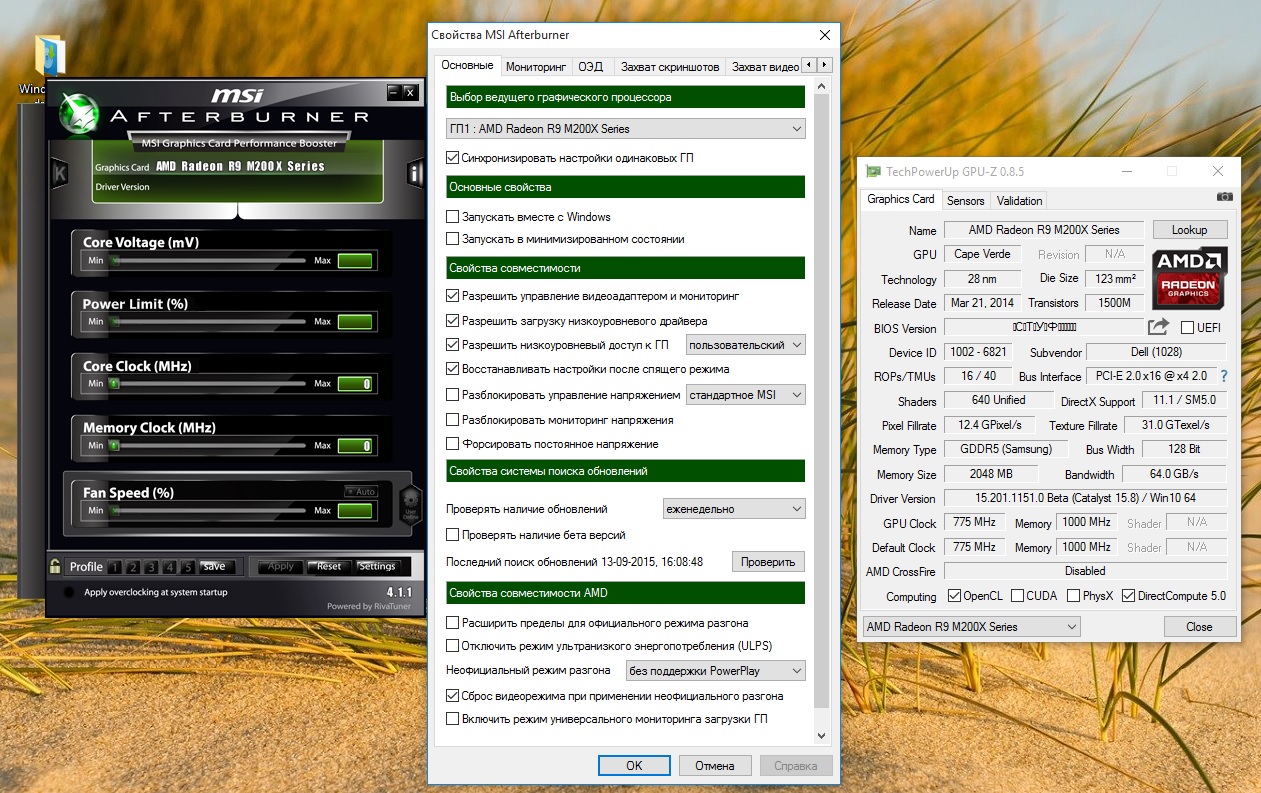Enable 'Запускать в минимизированном состоянии' checkbox

[453, 239]
